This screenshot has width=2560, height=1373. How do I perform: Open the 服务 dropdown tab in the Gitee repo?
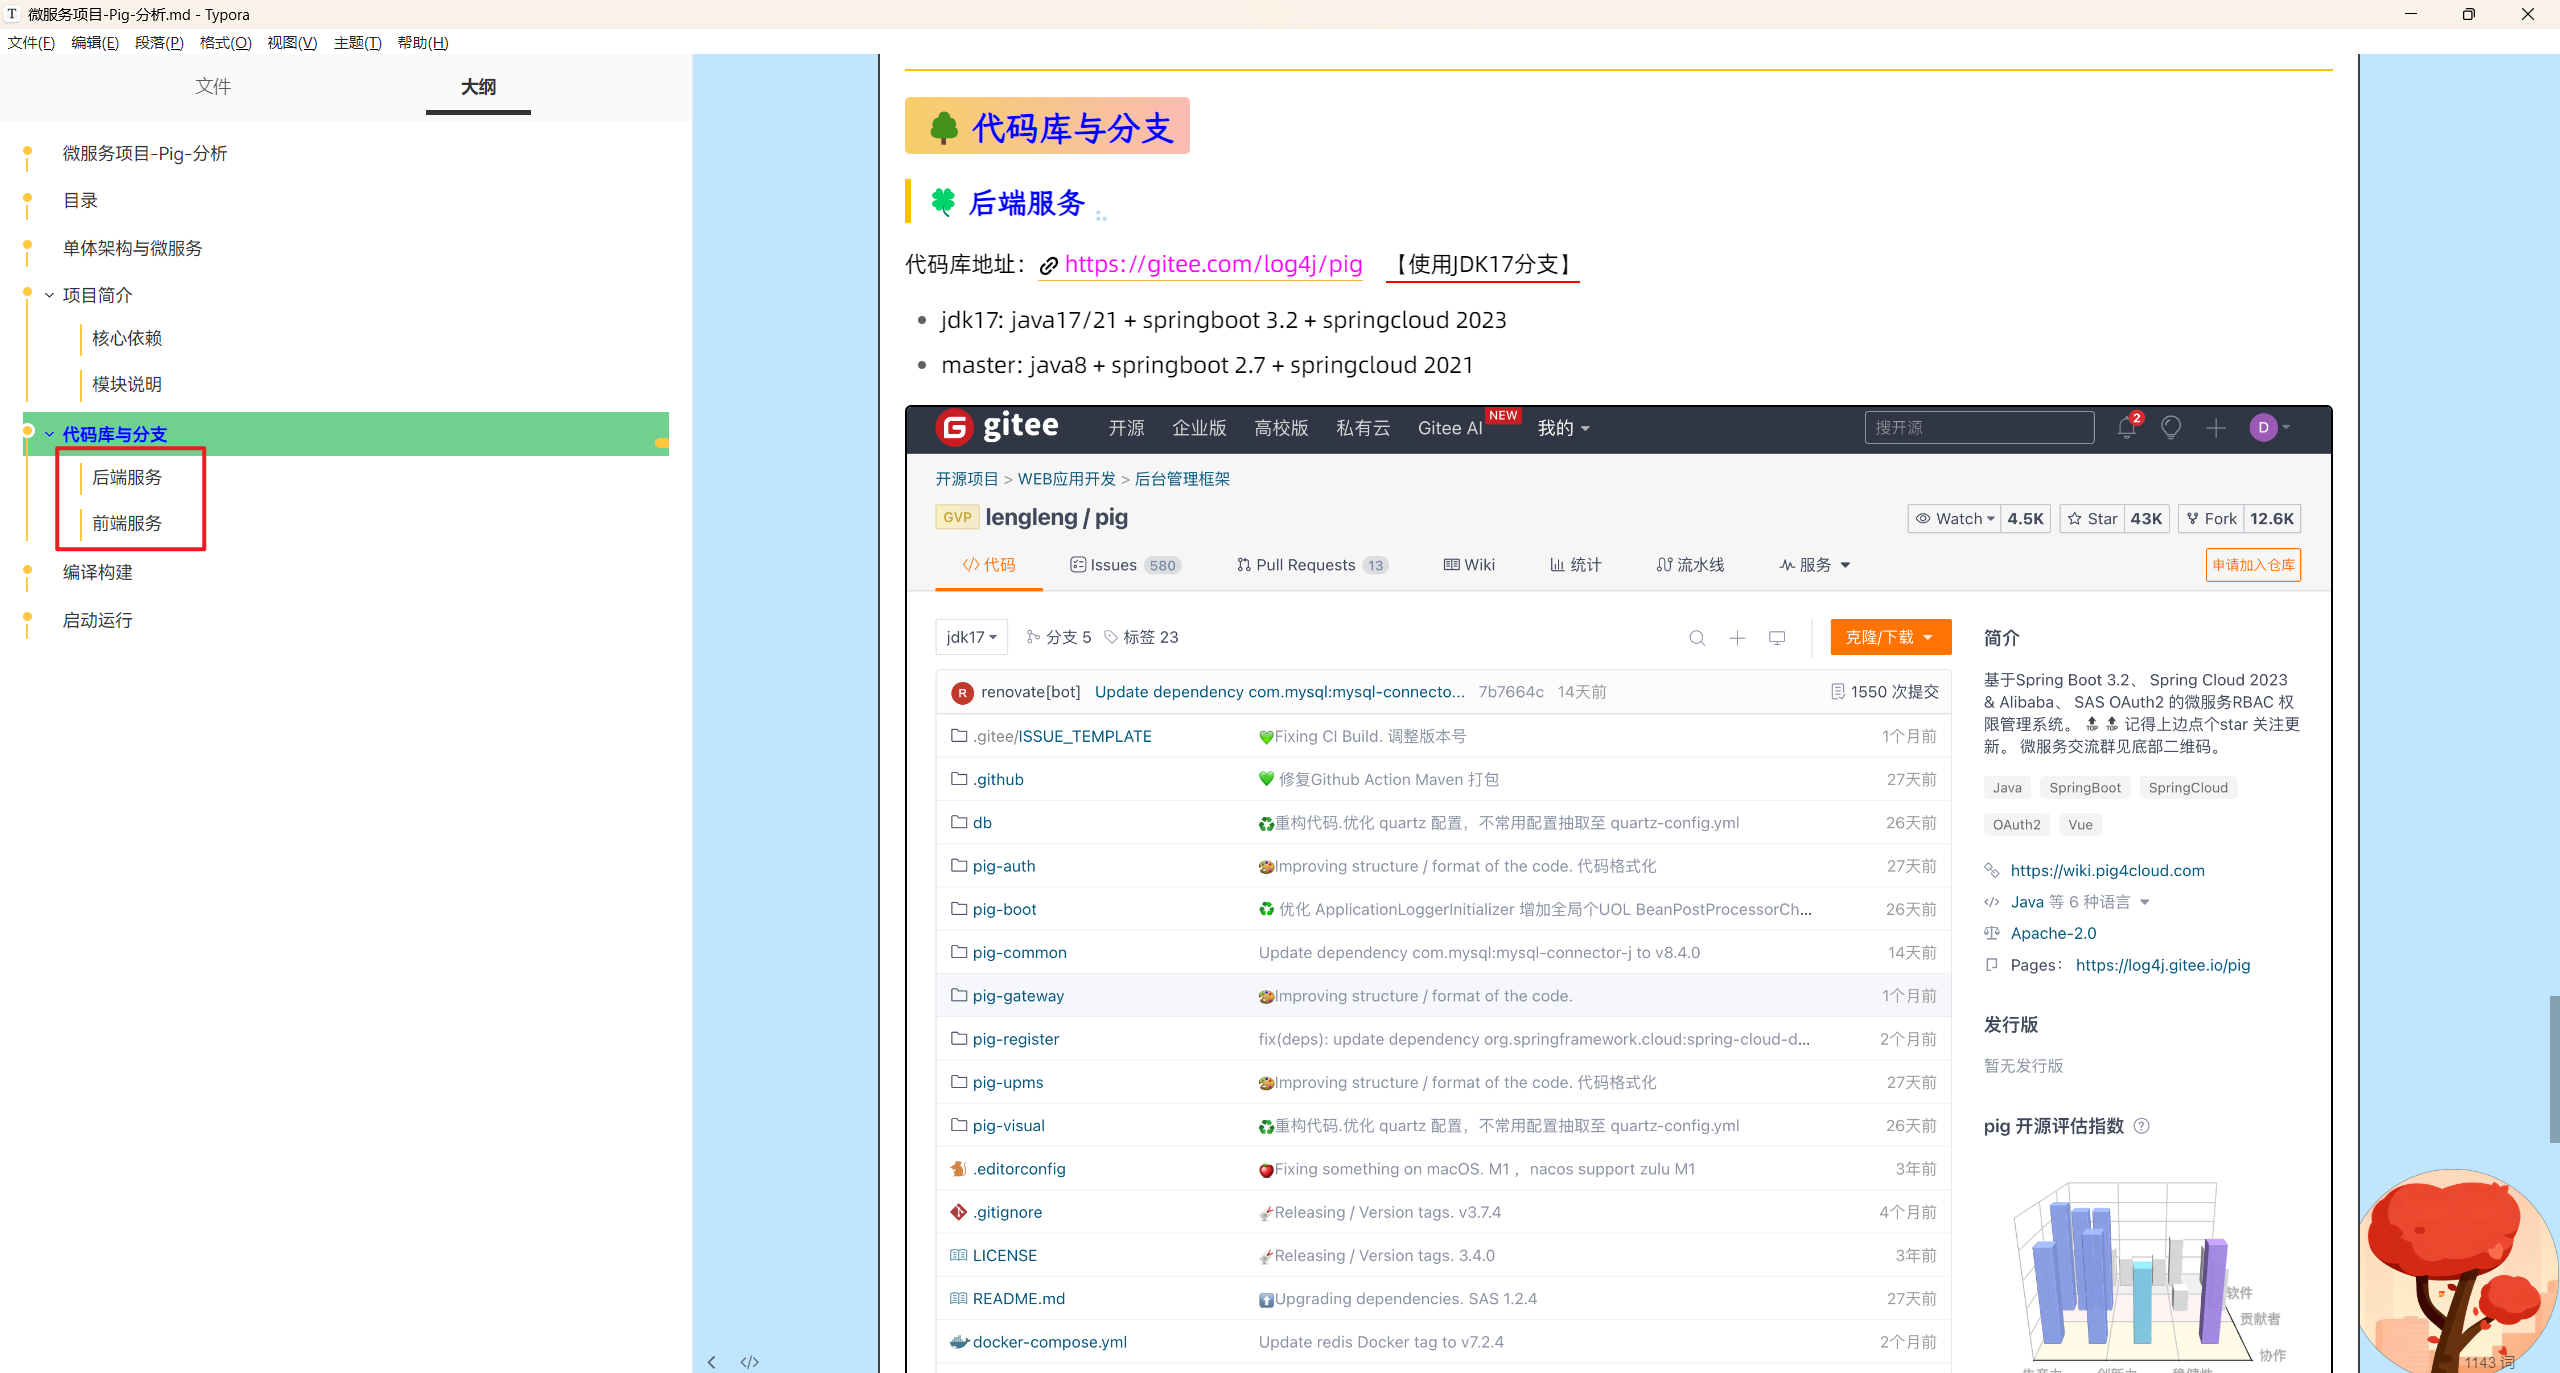pos(1815,565)
